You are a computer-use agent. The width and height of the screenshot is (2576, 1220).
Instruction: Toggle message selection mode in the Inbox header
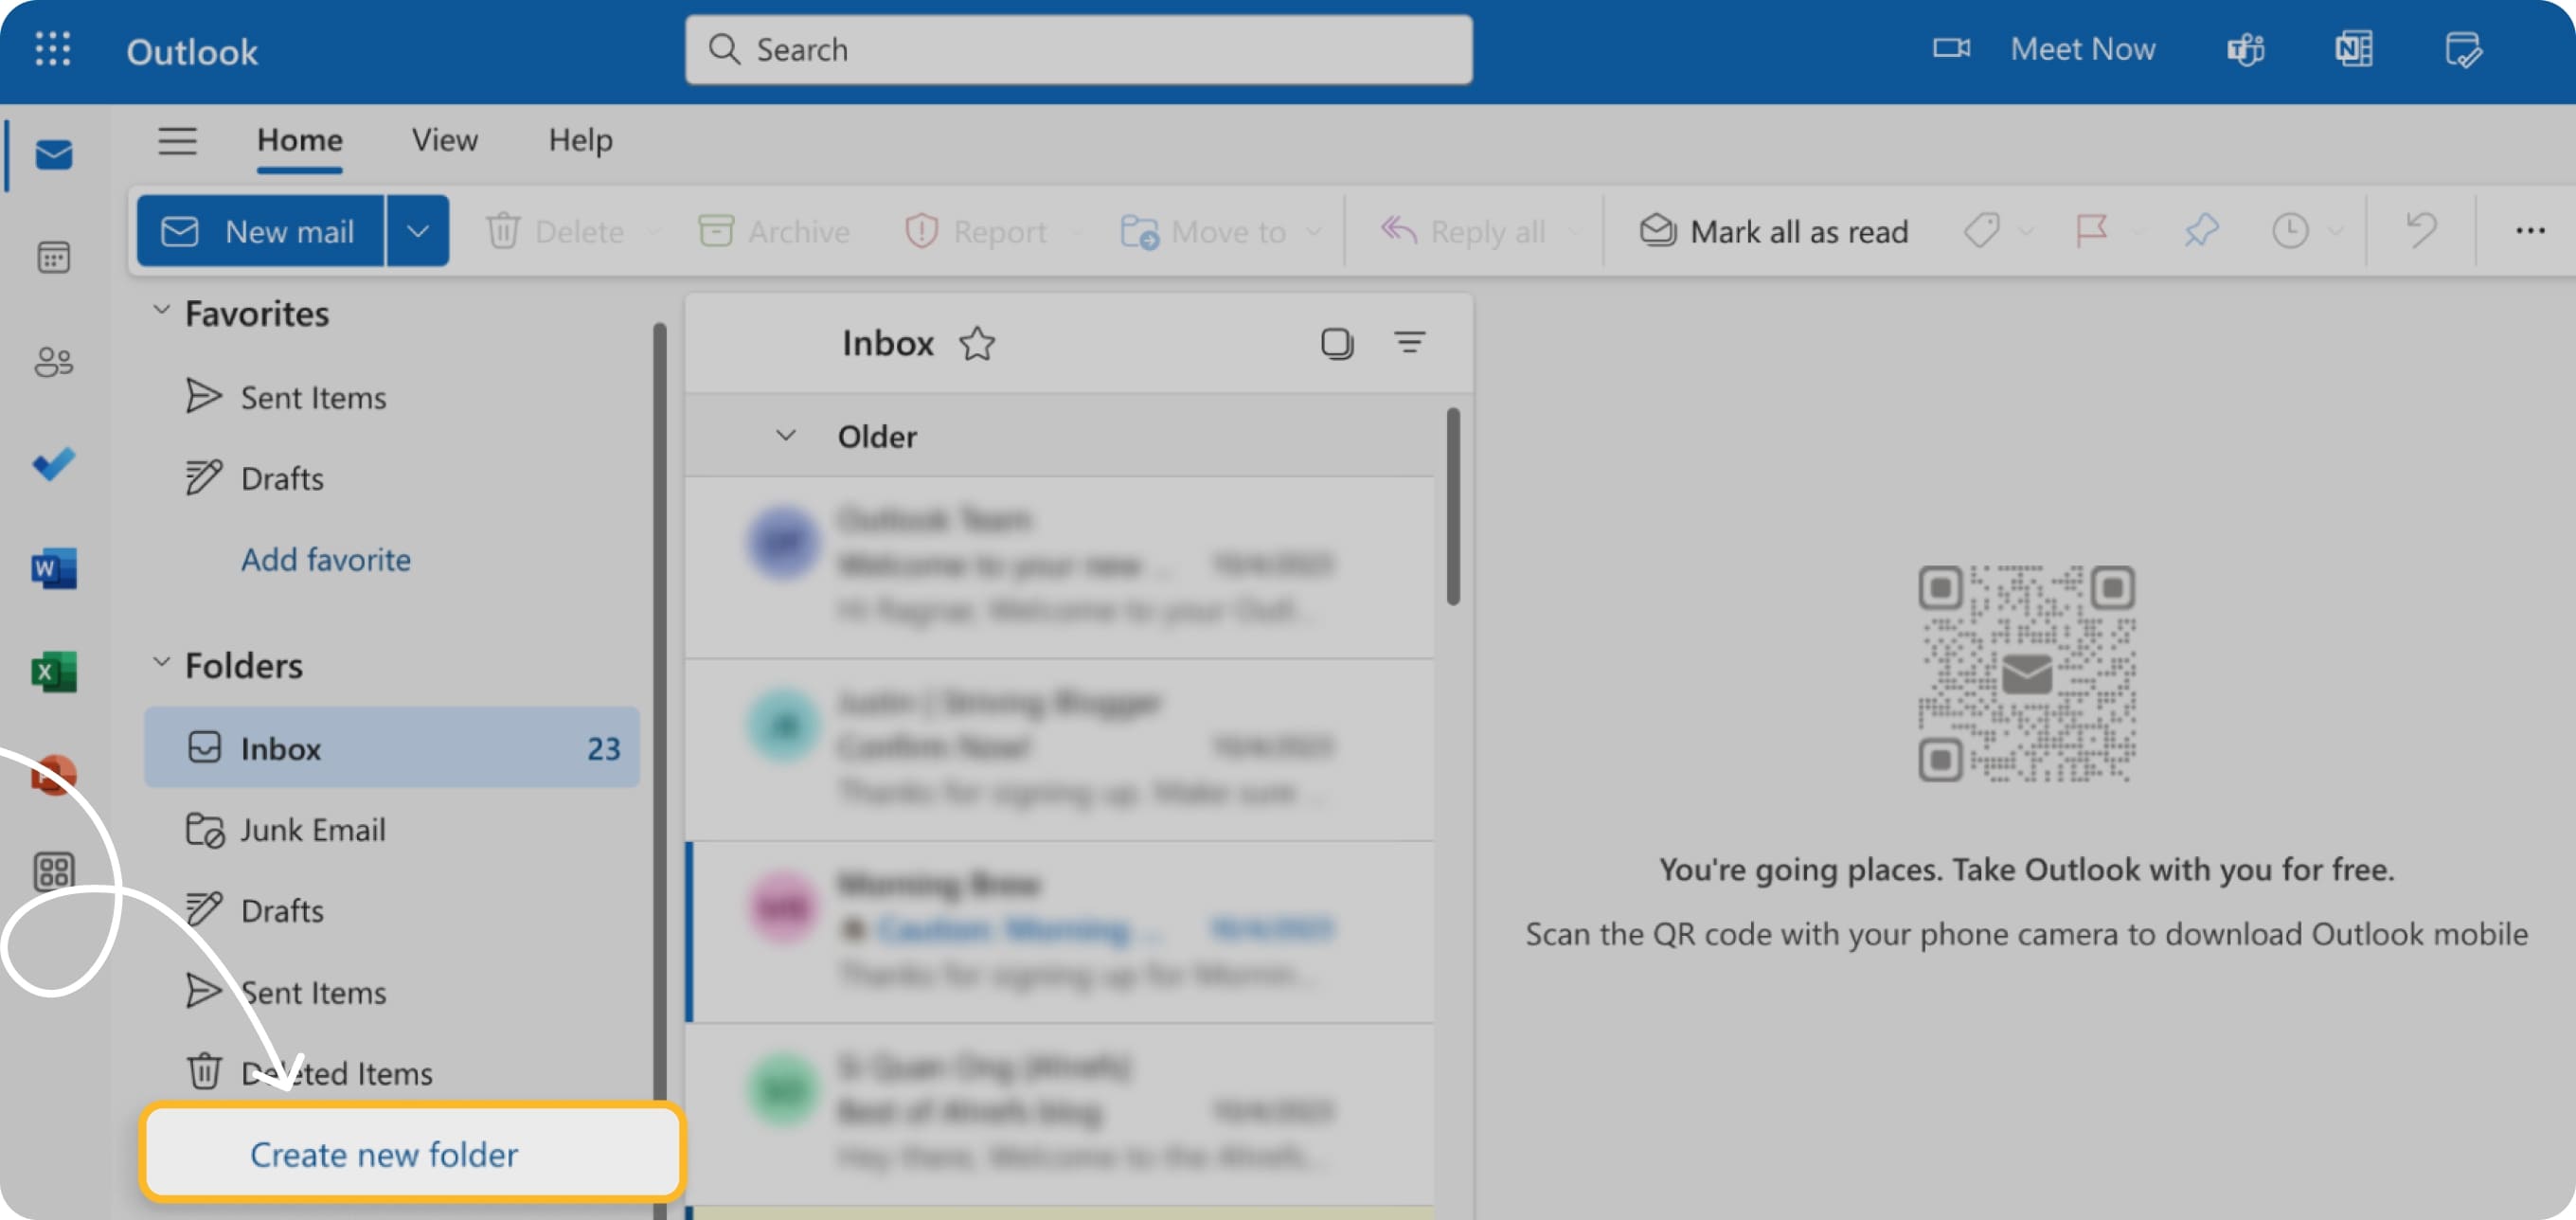(x=1337, y=343)
